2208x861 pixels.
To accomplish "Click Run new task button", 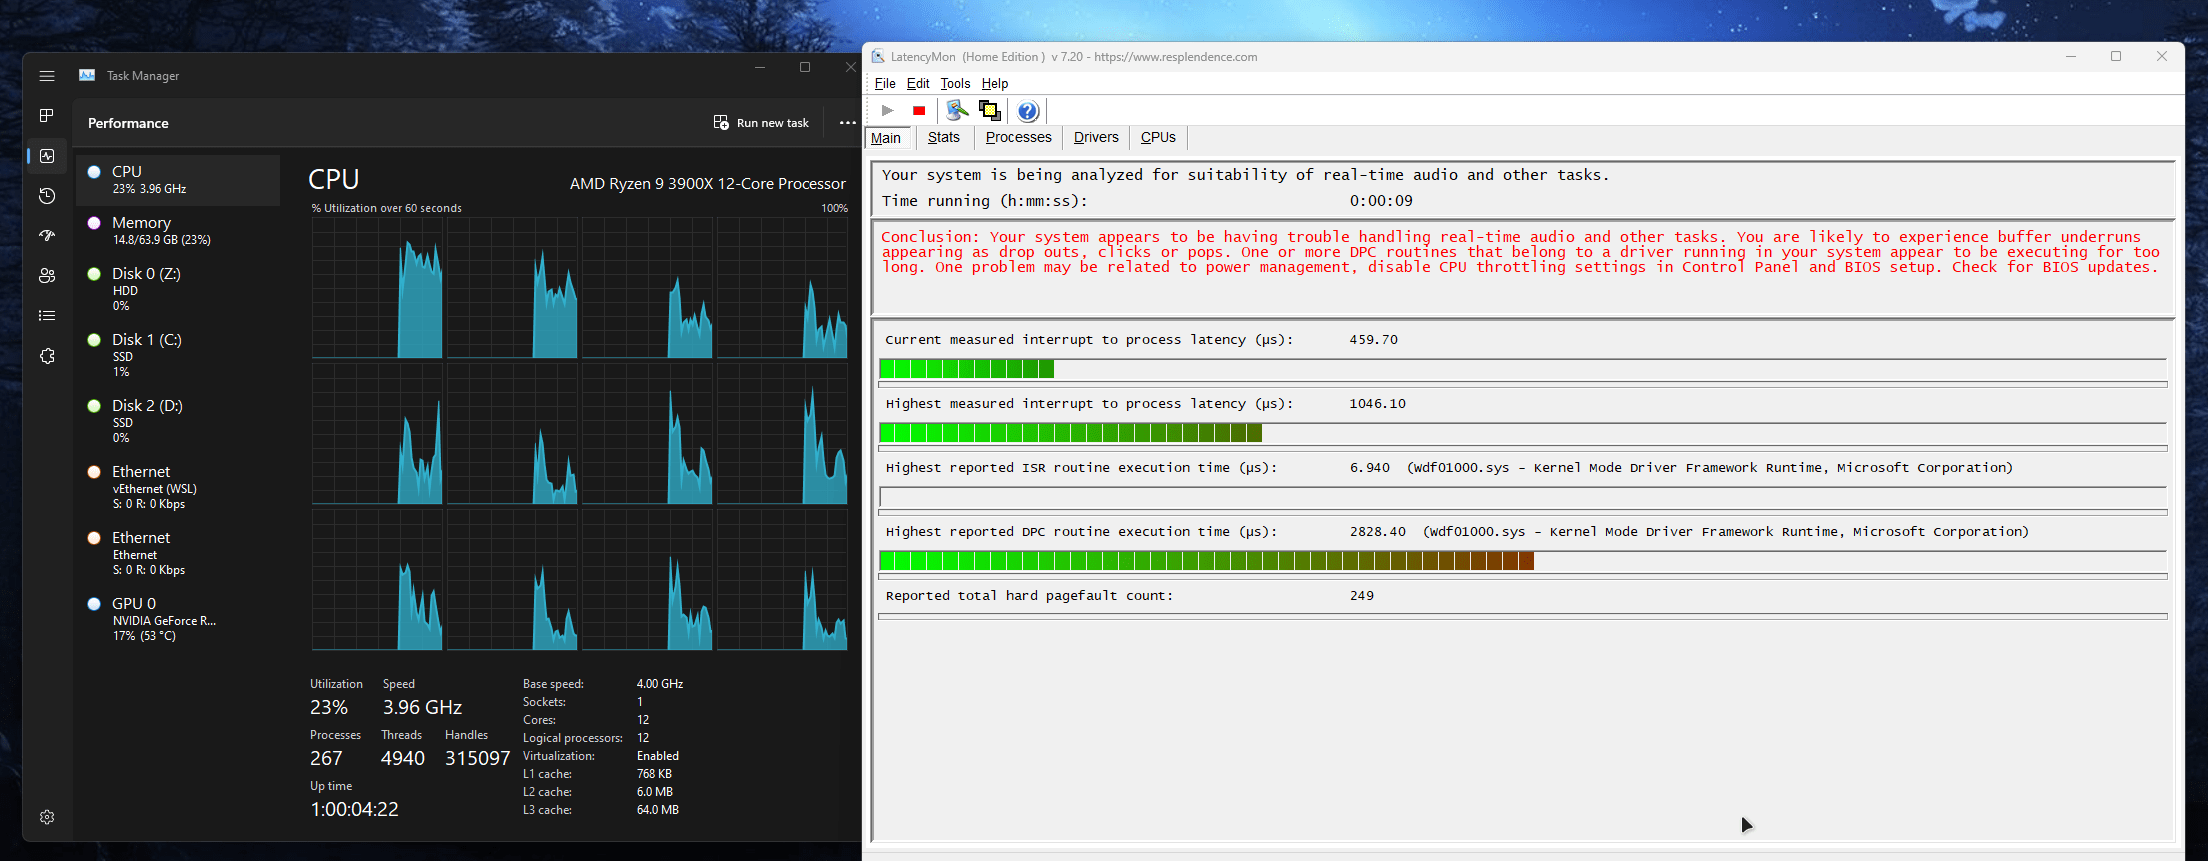I will pos(761,123).
